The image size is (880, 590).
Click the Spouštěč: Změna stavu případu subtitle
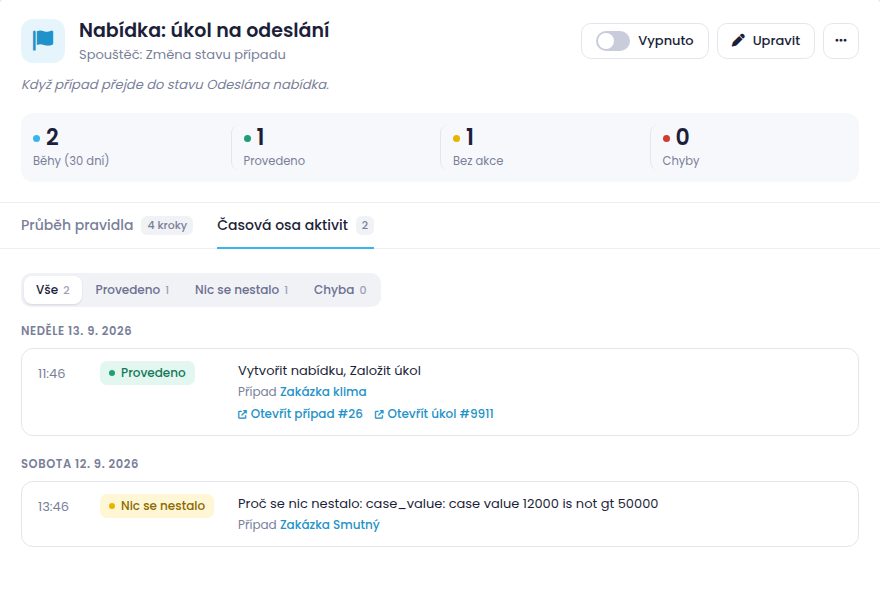coord(182,55)
